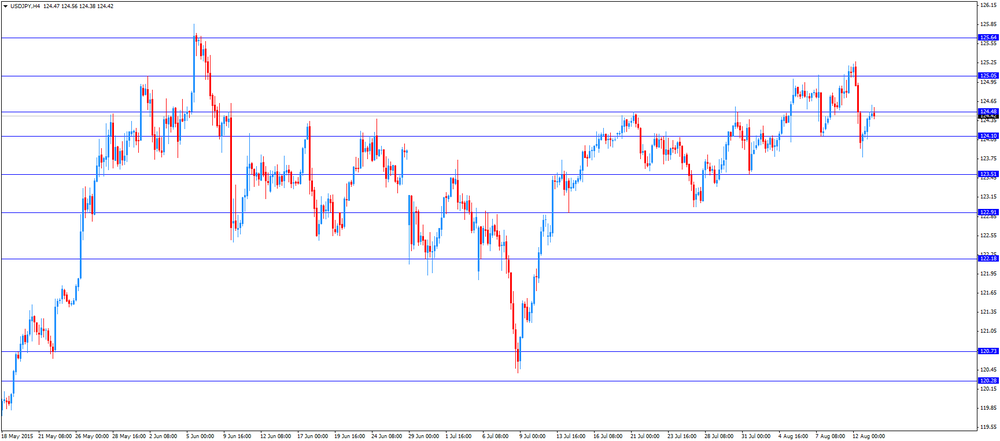The image size is (1000, 441).
Task: Click the 124.10 horizontal line price label
Action: coord(988,136)
